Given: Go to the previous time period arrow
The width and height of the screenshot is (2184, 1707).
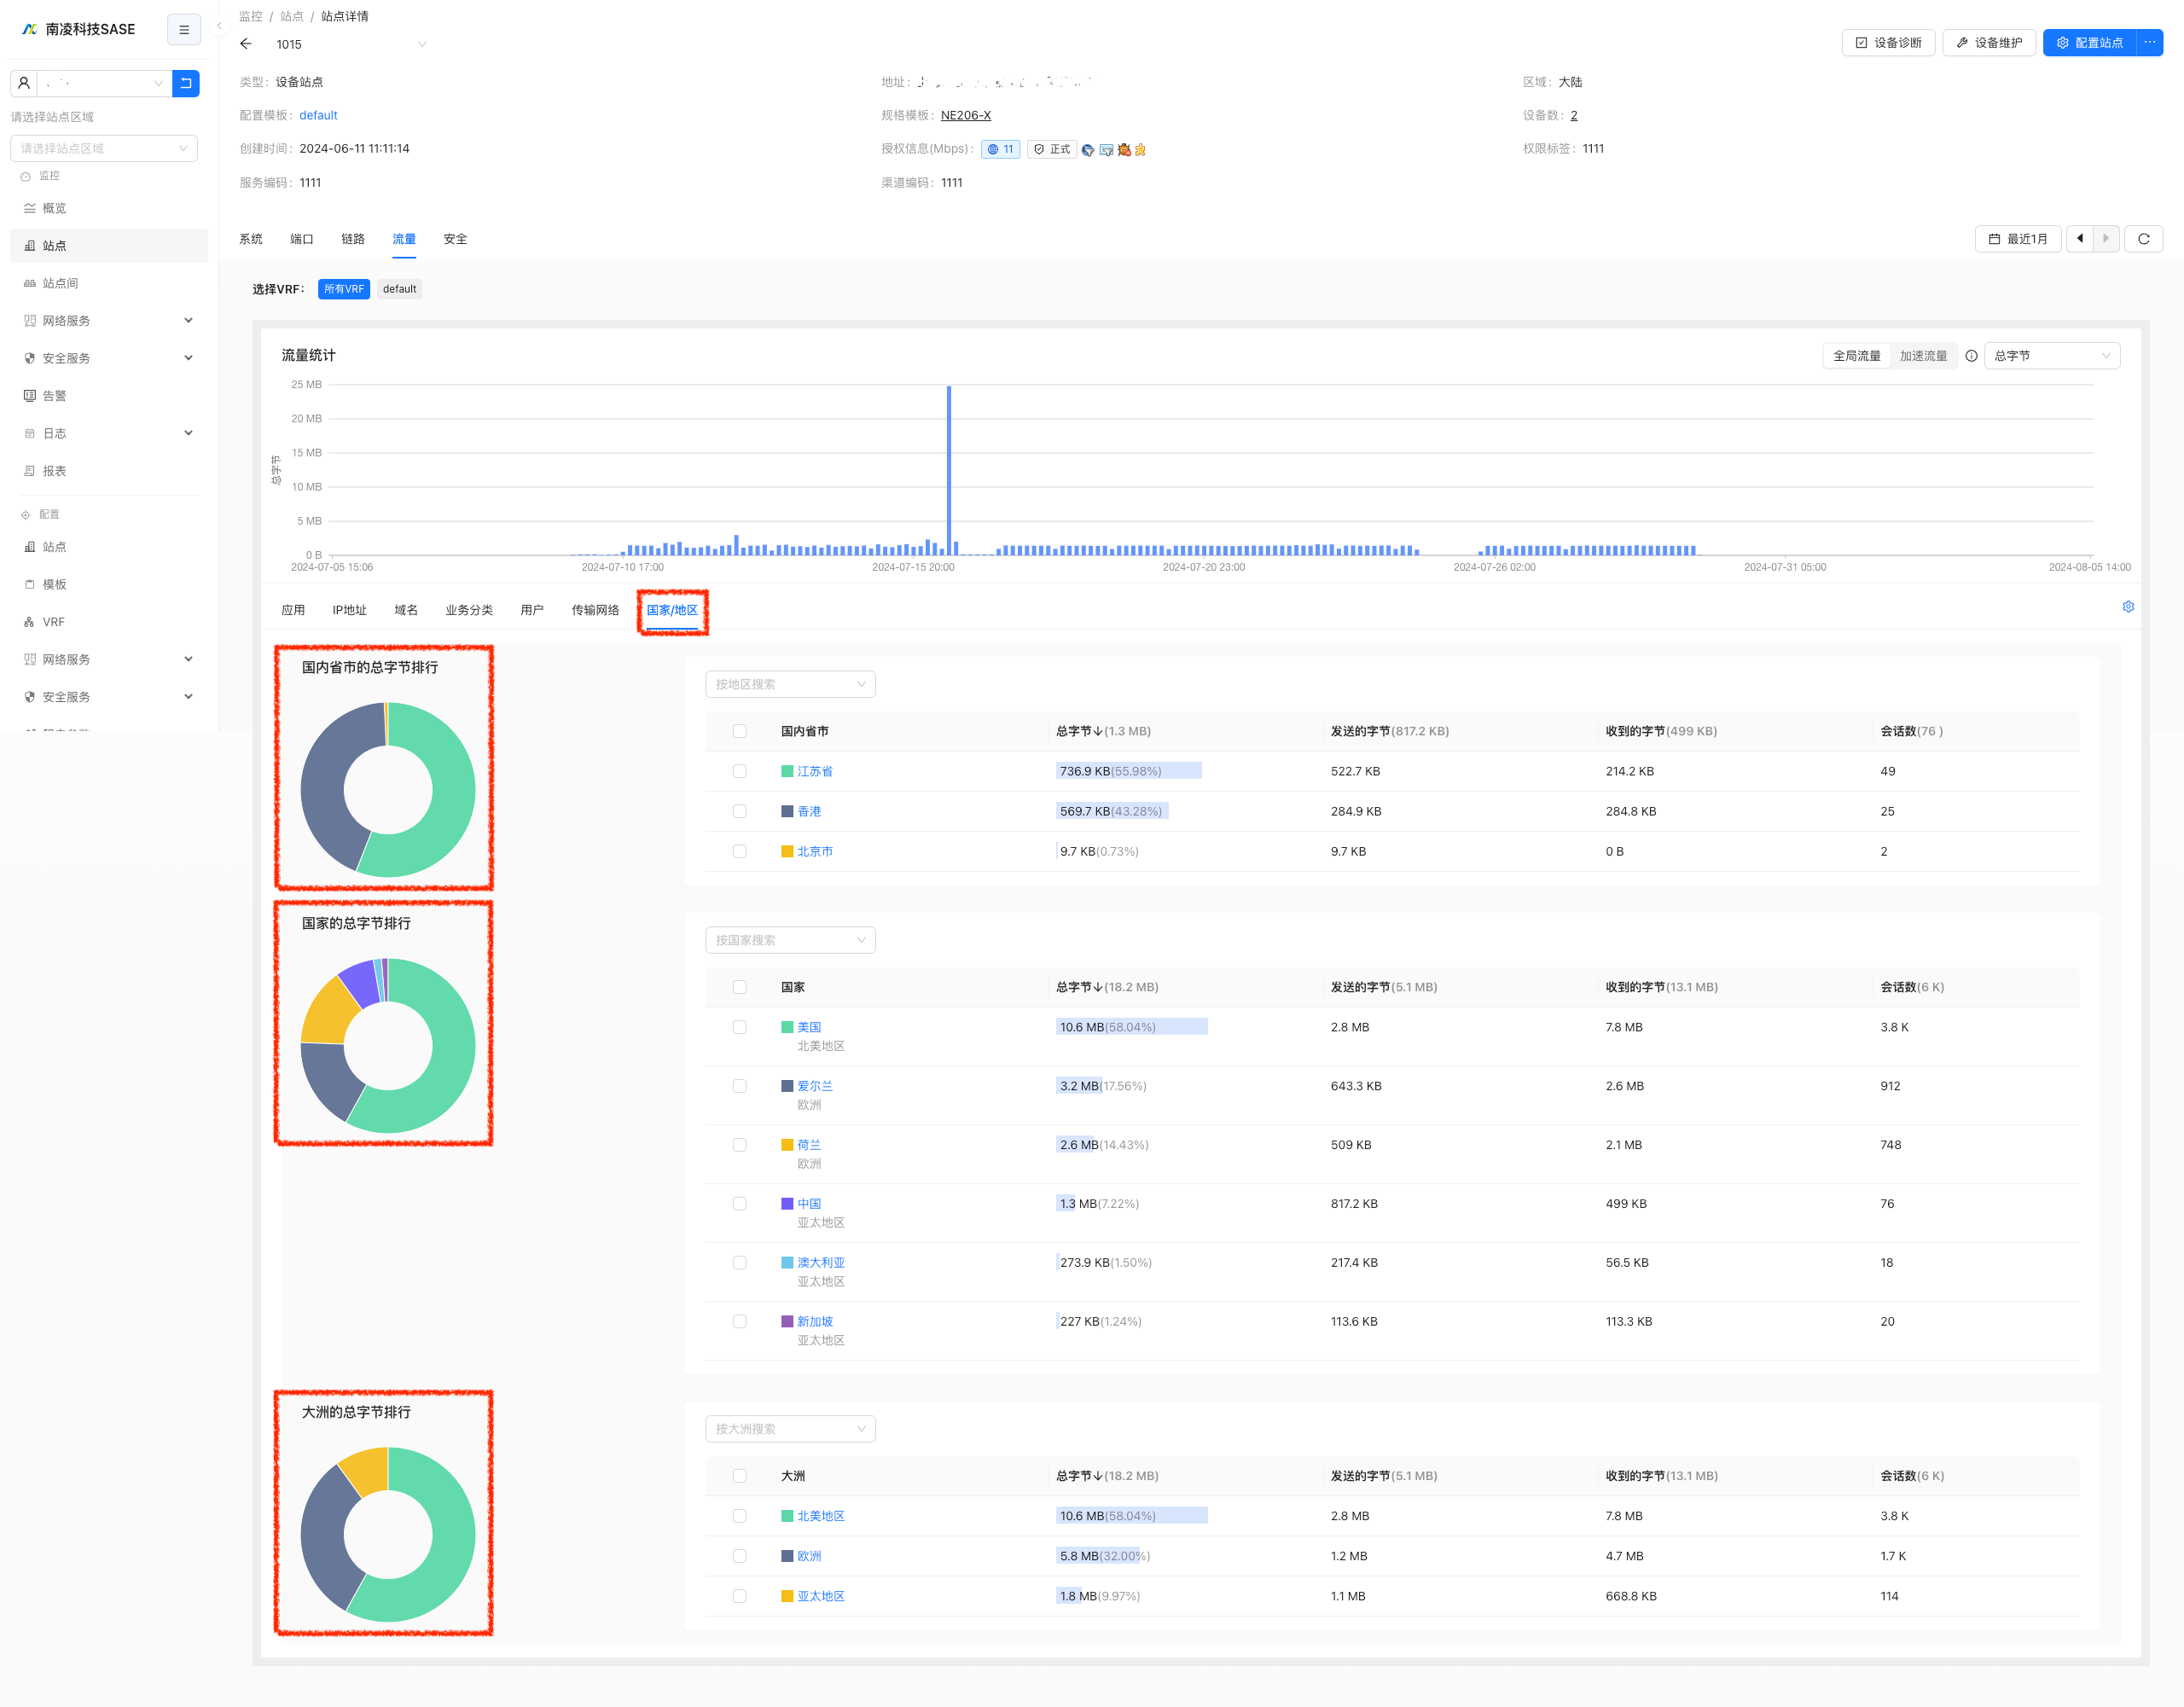Looking at the screenshot, I should point(2080,239).
